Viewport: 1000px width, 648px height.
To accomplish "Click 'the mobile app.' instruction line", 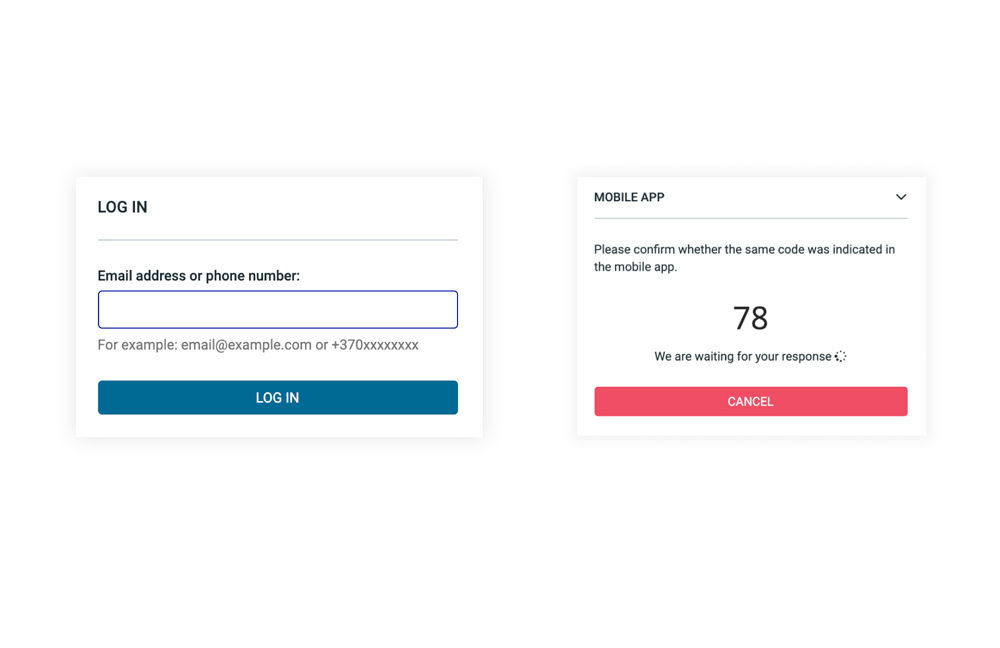I will pyautogui.click(x=635, y=267).
